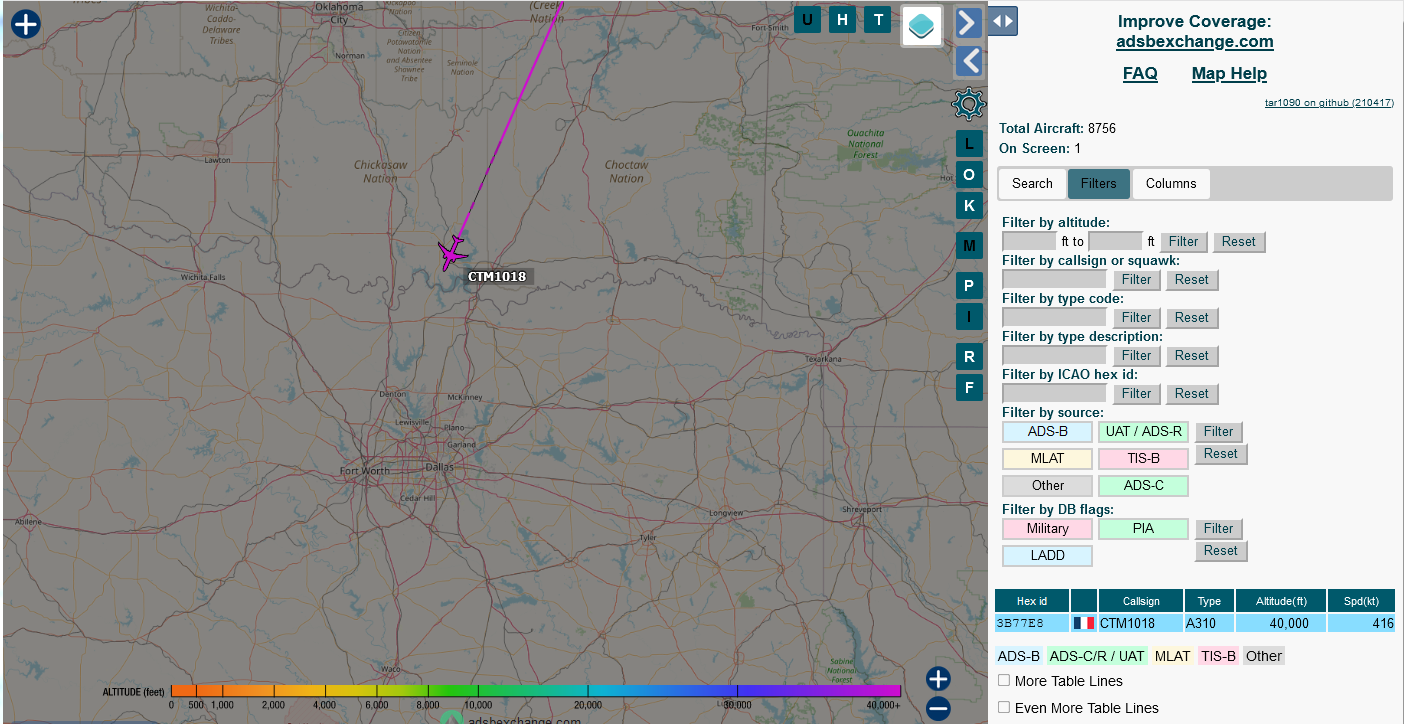This screenshot has width=1404, height=724.
Task: Toggle the T map button
Action: tap(878, 20)
